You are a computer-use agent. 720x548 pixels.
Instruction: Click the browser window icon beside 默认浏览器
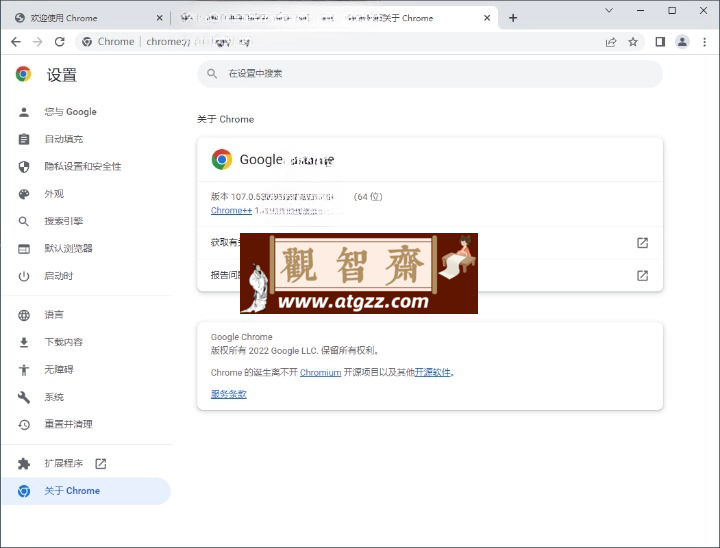click(x=24, y=249)
